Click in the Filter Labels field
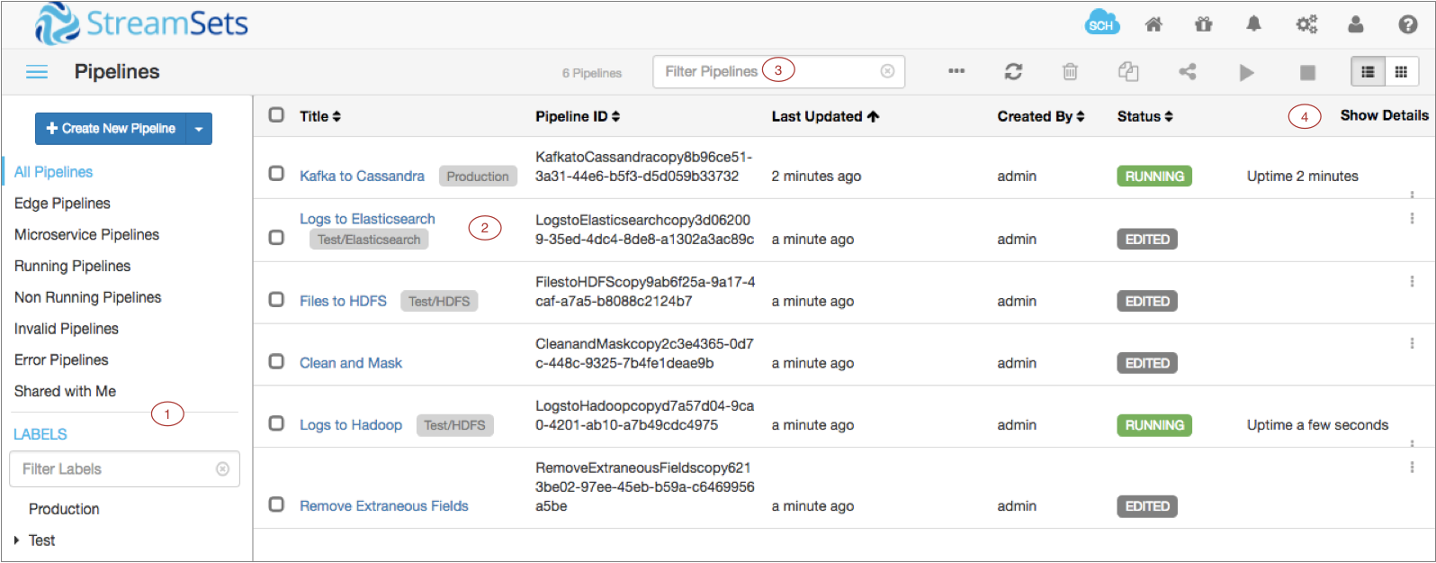This screenshot has height=563, width=1436. tap(124, 469)
